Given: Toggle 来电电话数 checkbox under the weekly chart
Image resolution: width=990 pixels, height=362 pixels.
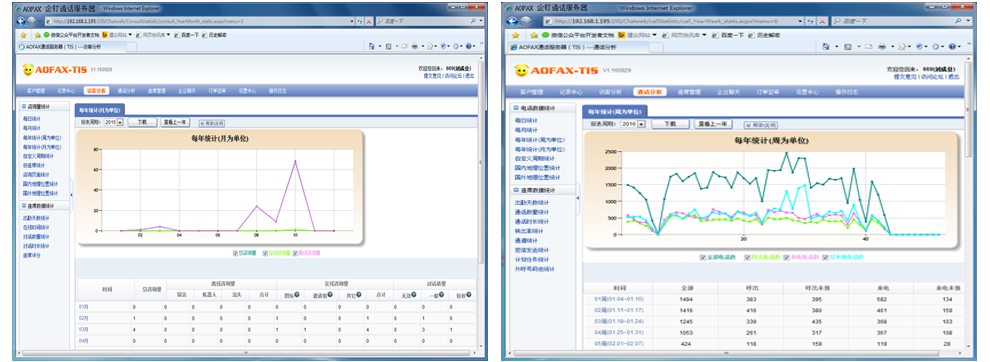Looking at the screenshot, I should pos(787,257).
